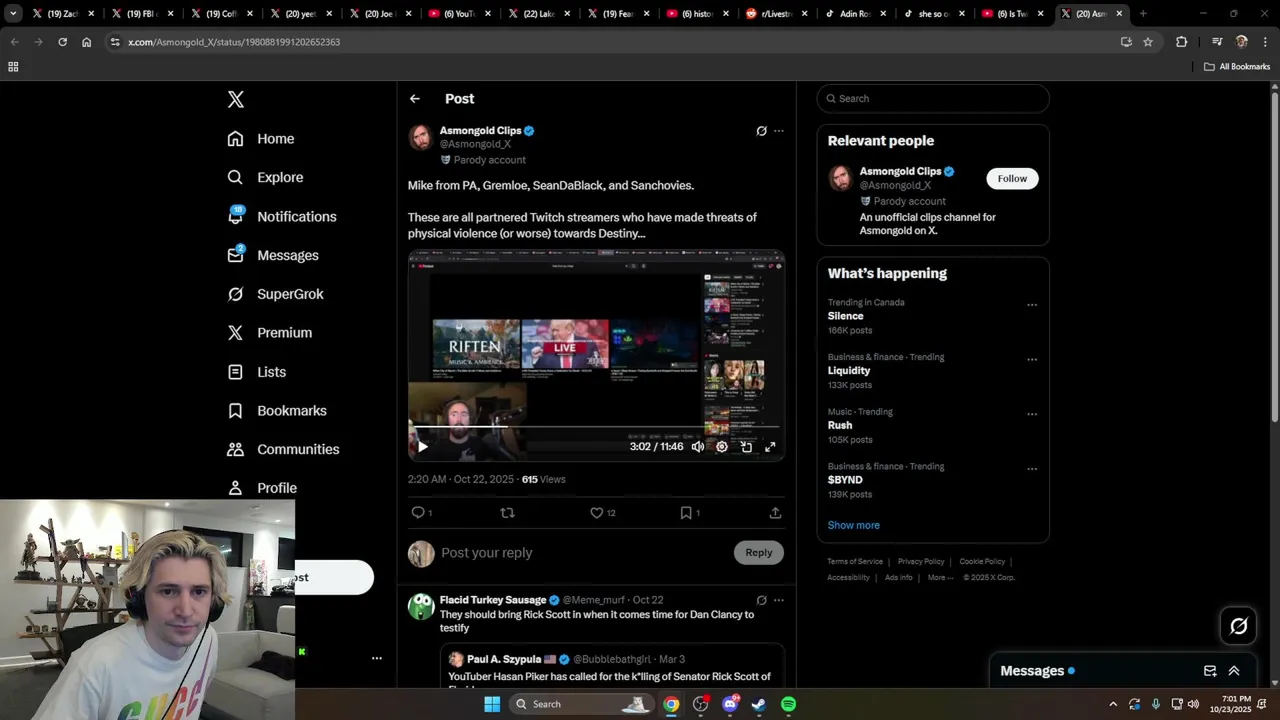1280x720 pixels.
Task: Open more options for Rush trend
Action: pos(1032,414)
